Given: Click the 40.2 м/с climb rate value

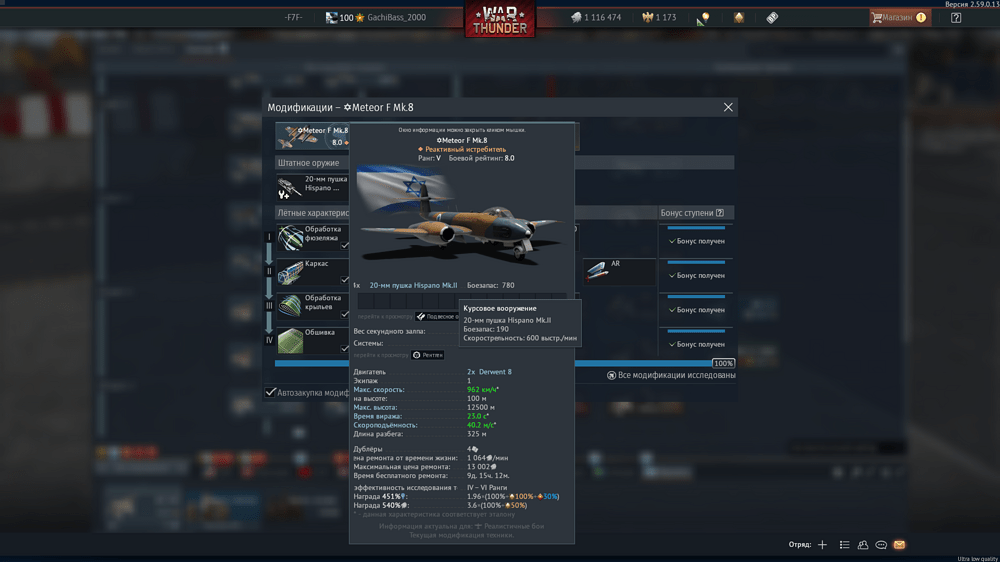Looking at the screenshot, I should (480, 425).
